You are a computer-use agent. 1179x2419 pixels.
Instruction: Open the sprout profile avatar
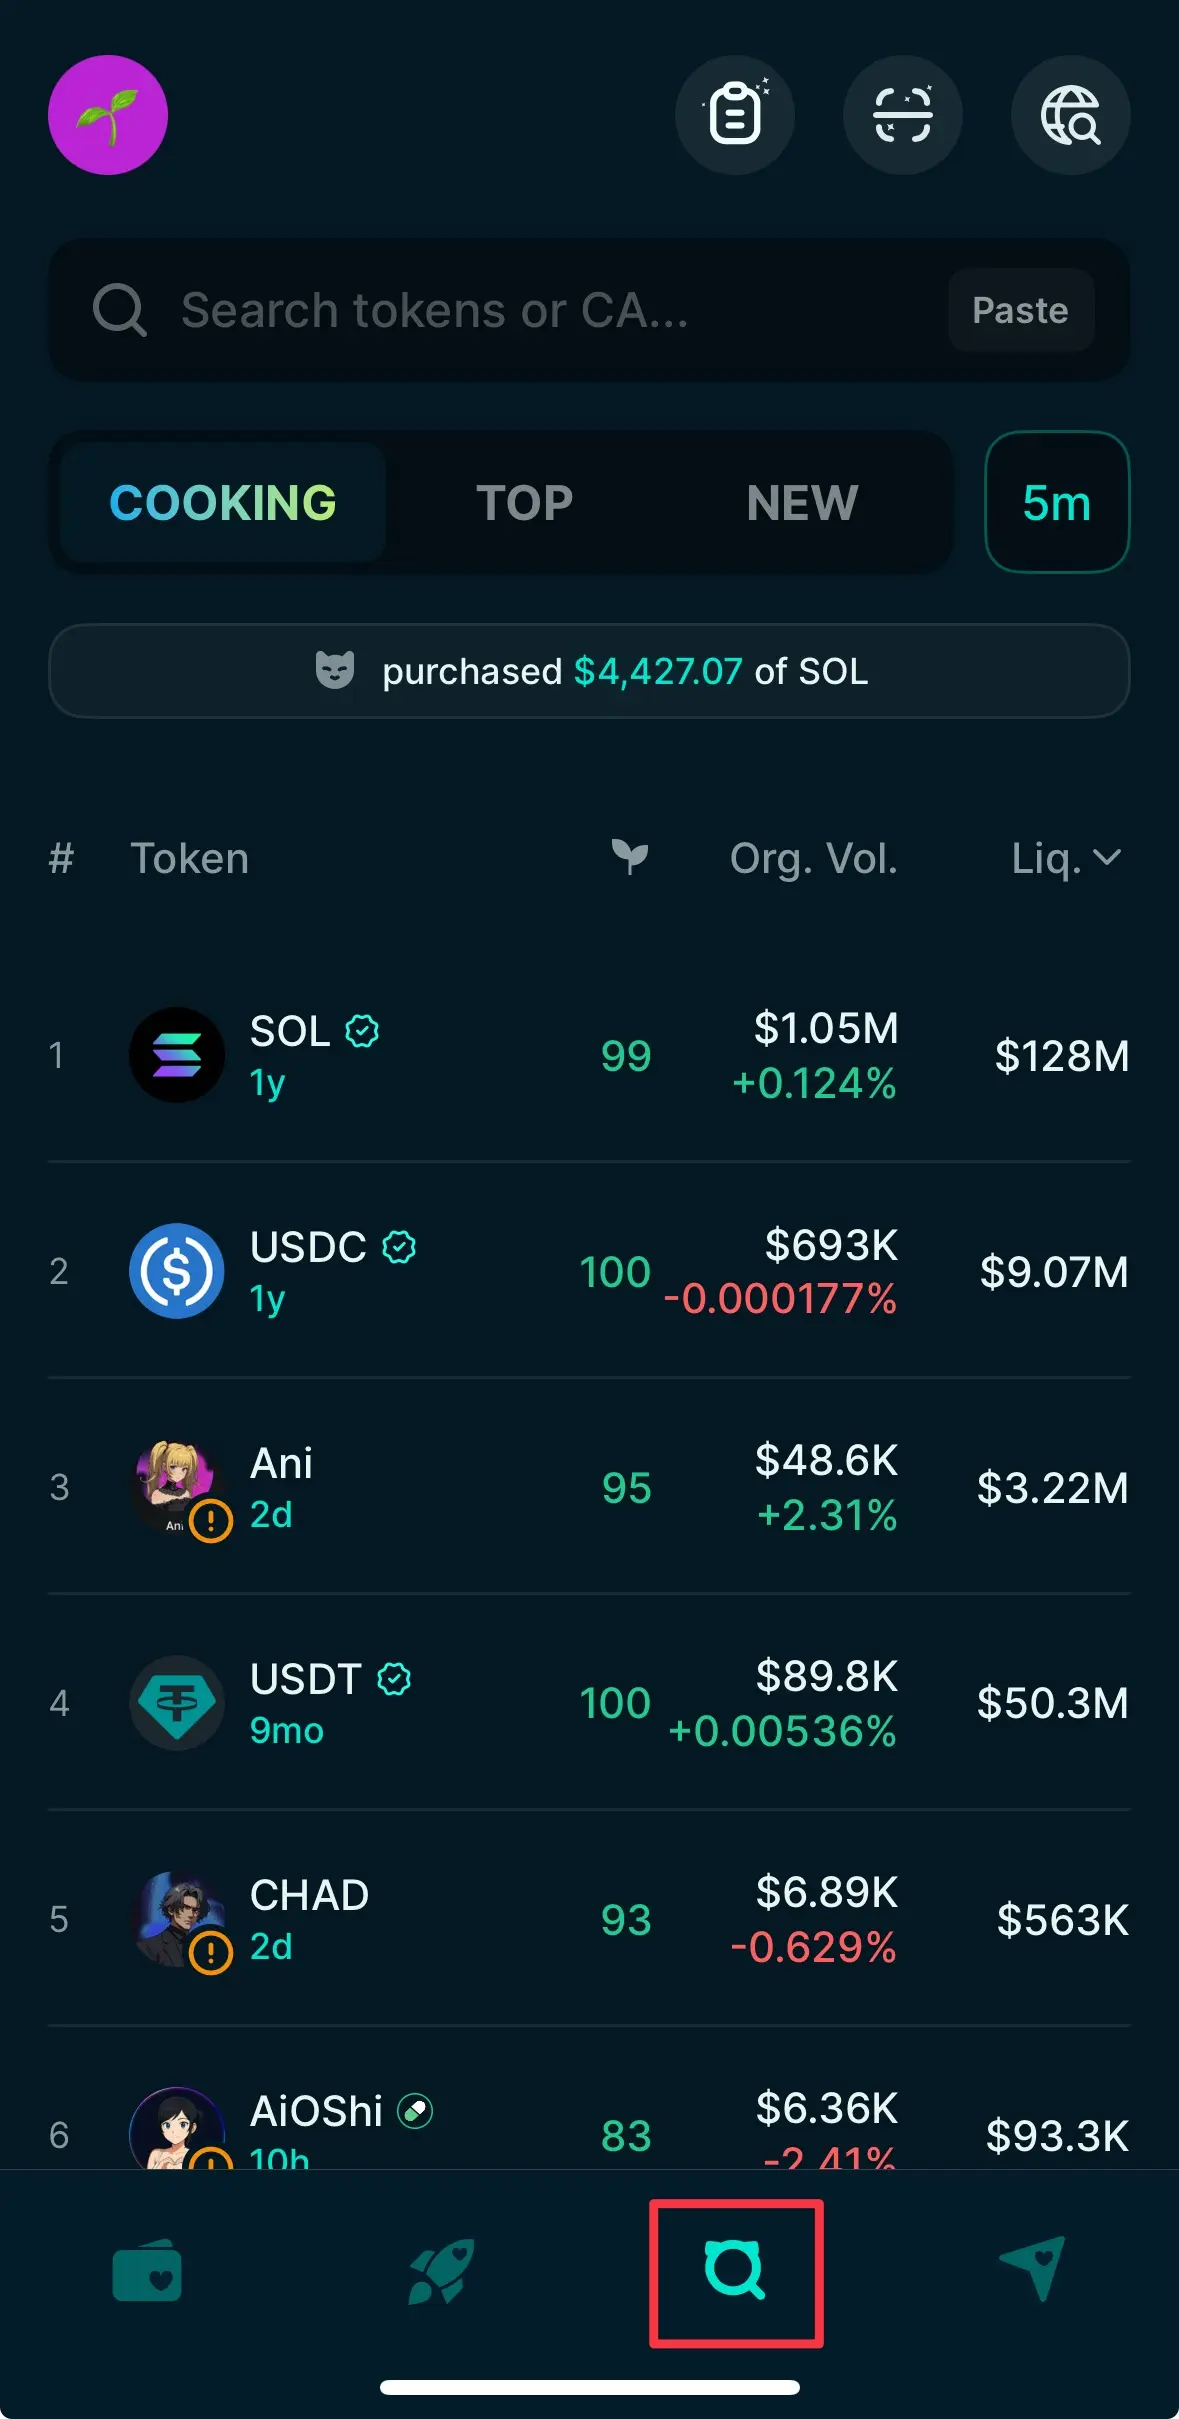click(108, 115)
